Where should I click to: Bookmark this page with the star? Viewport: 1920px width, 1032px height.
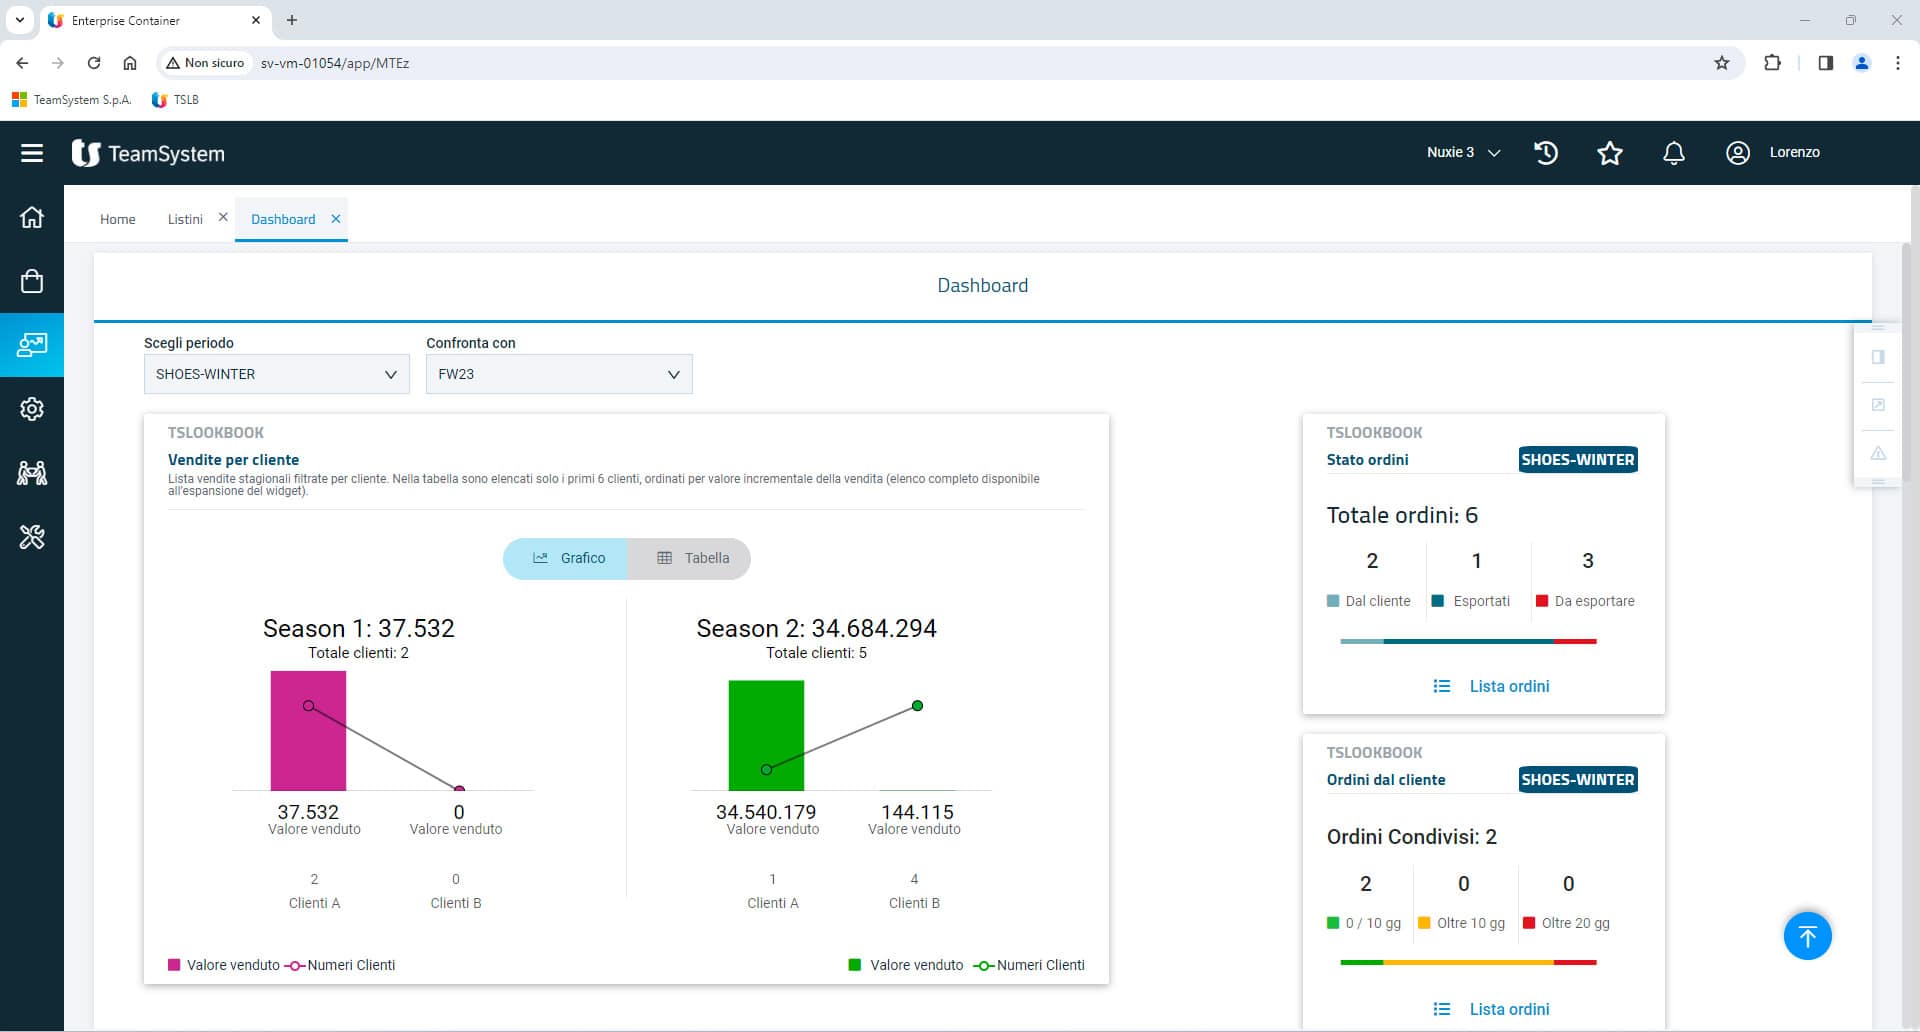[1722, 63]
